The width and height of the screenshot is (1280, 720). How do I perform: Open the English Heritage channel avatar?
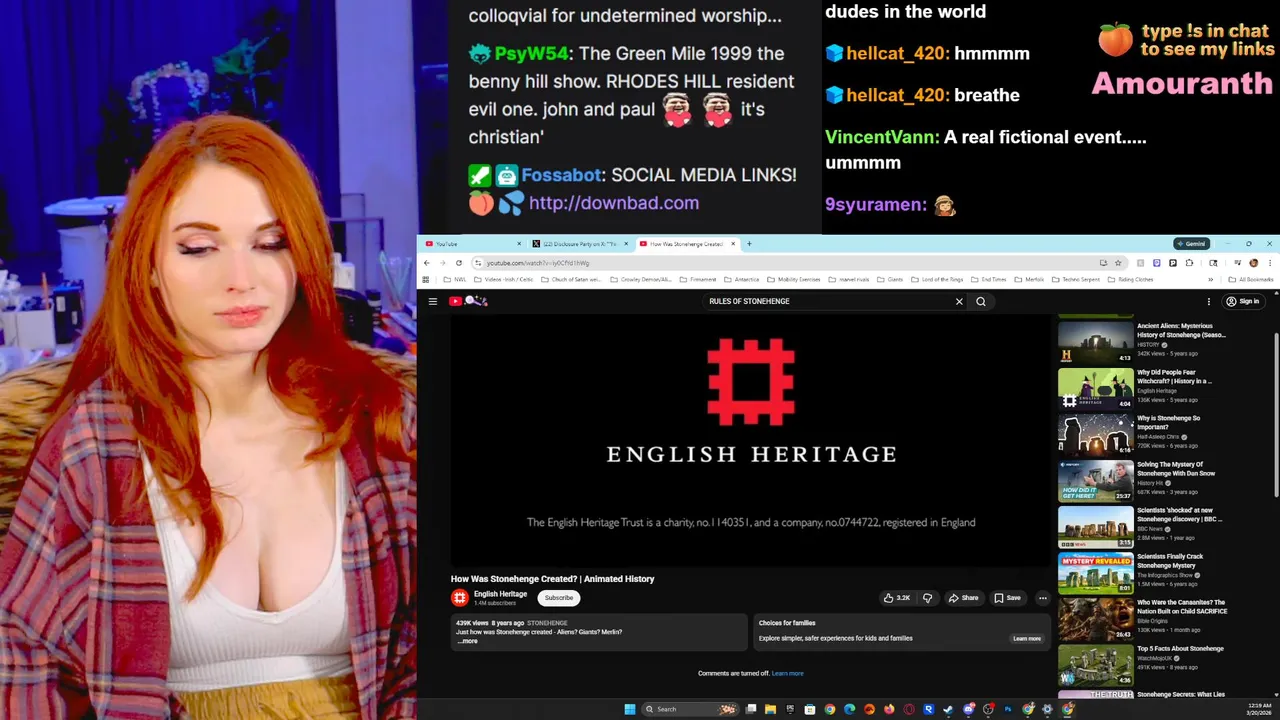[459, 598]
